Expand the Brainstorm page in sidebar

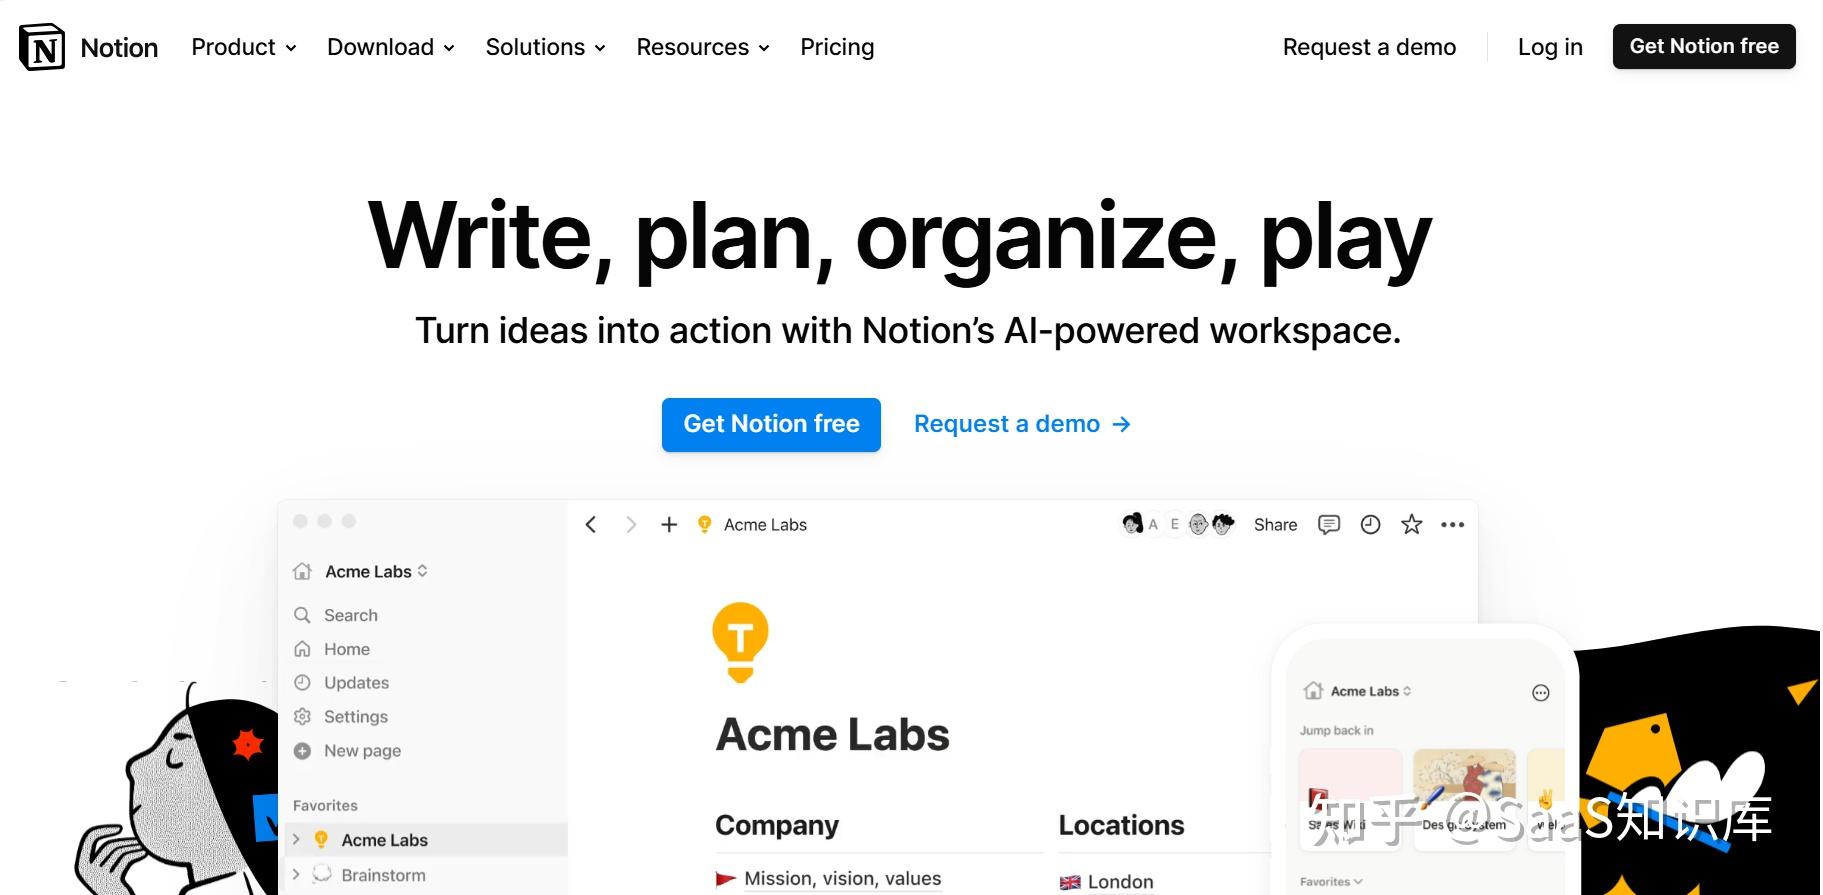click(296, 875)
